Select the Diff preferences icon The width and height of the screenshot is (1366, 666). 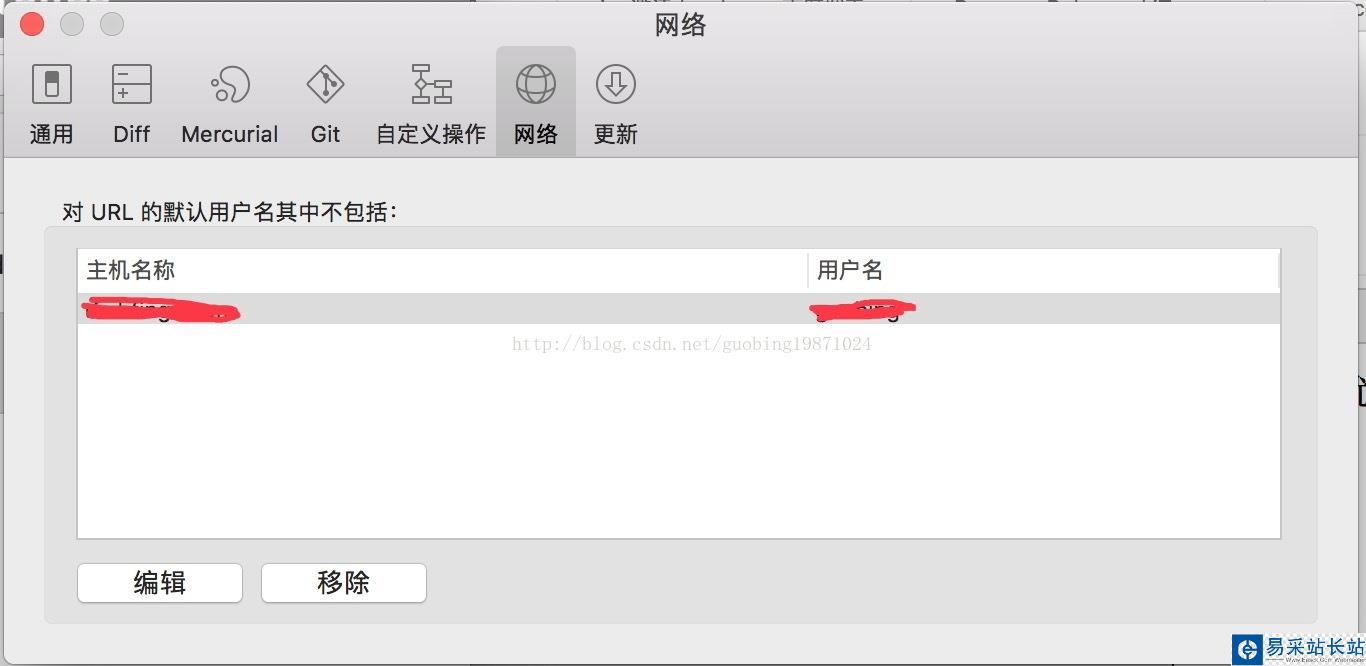pos(132,85)
